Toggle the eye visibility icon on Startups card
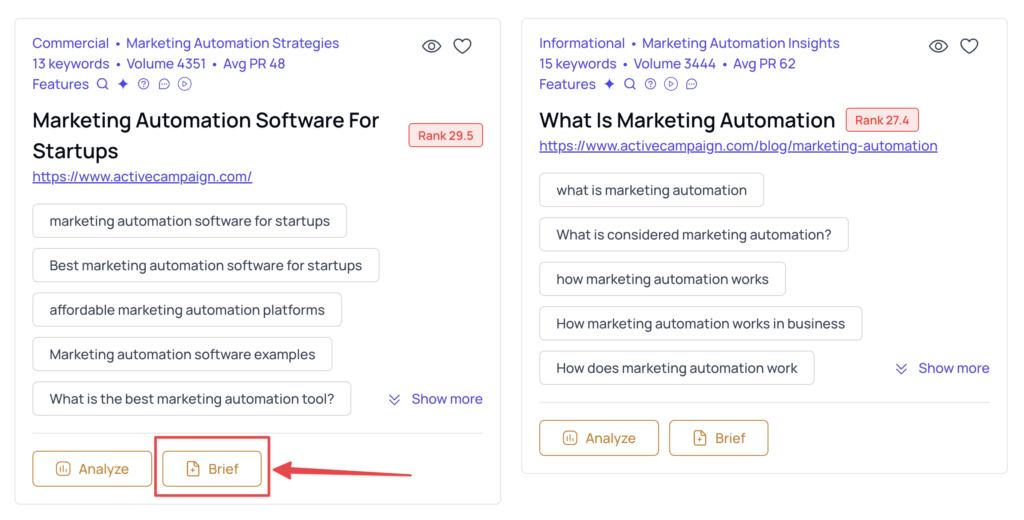The width and height of the screenshot is (1024, 520). (x=431, y=46)
